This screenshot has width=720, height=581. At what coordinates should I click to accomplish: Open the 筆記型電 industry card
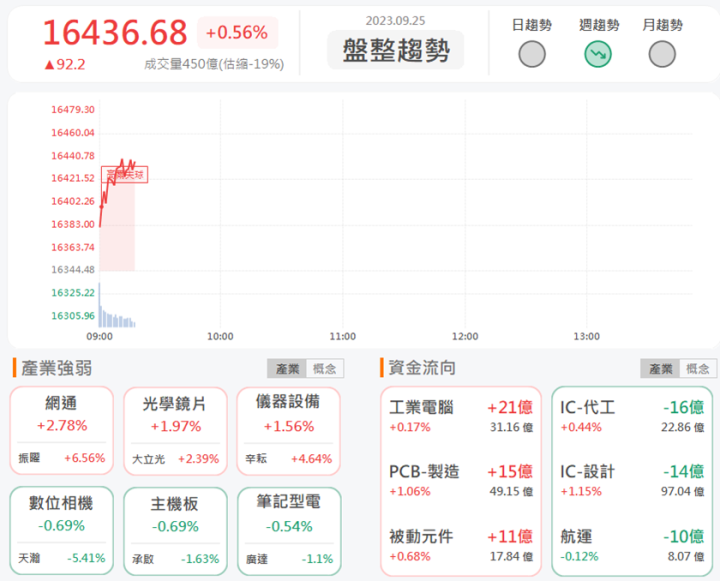(x=289, y=531)
